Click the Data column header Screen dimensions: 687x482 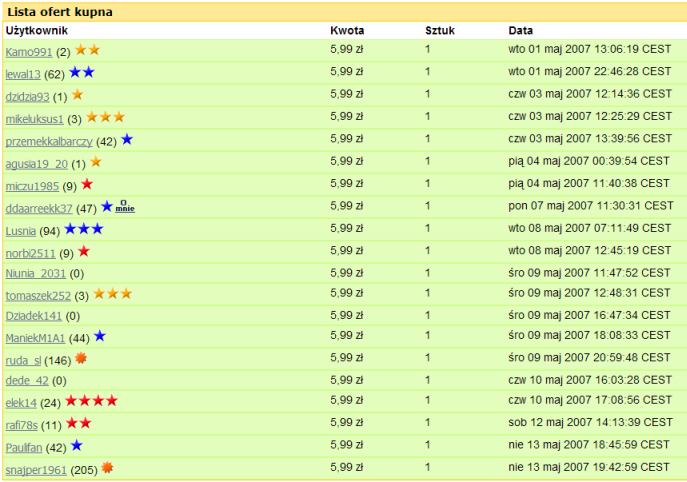click(521, 31)
